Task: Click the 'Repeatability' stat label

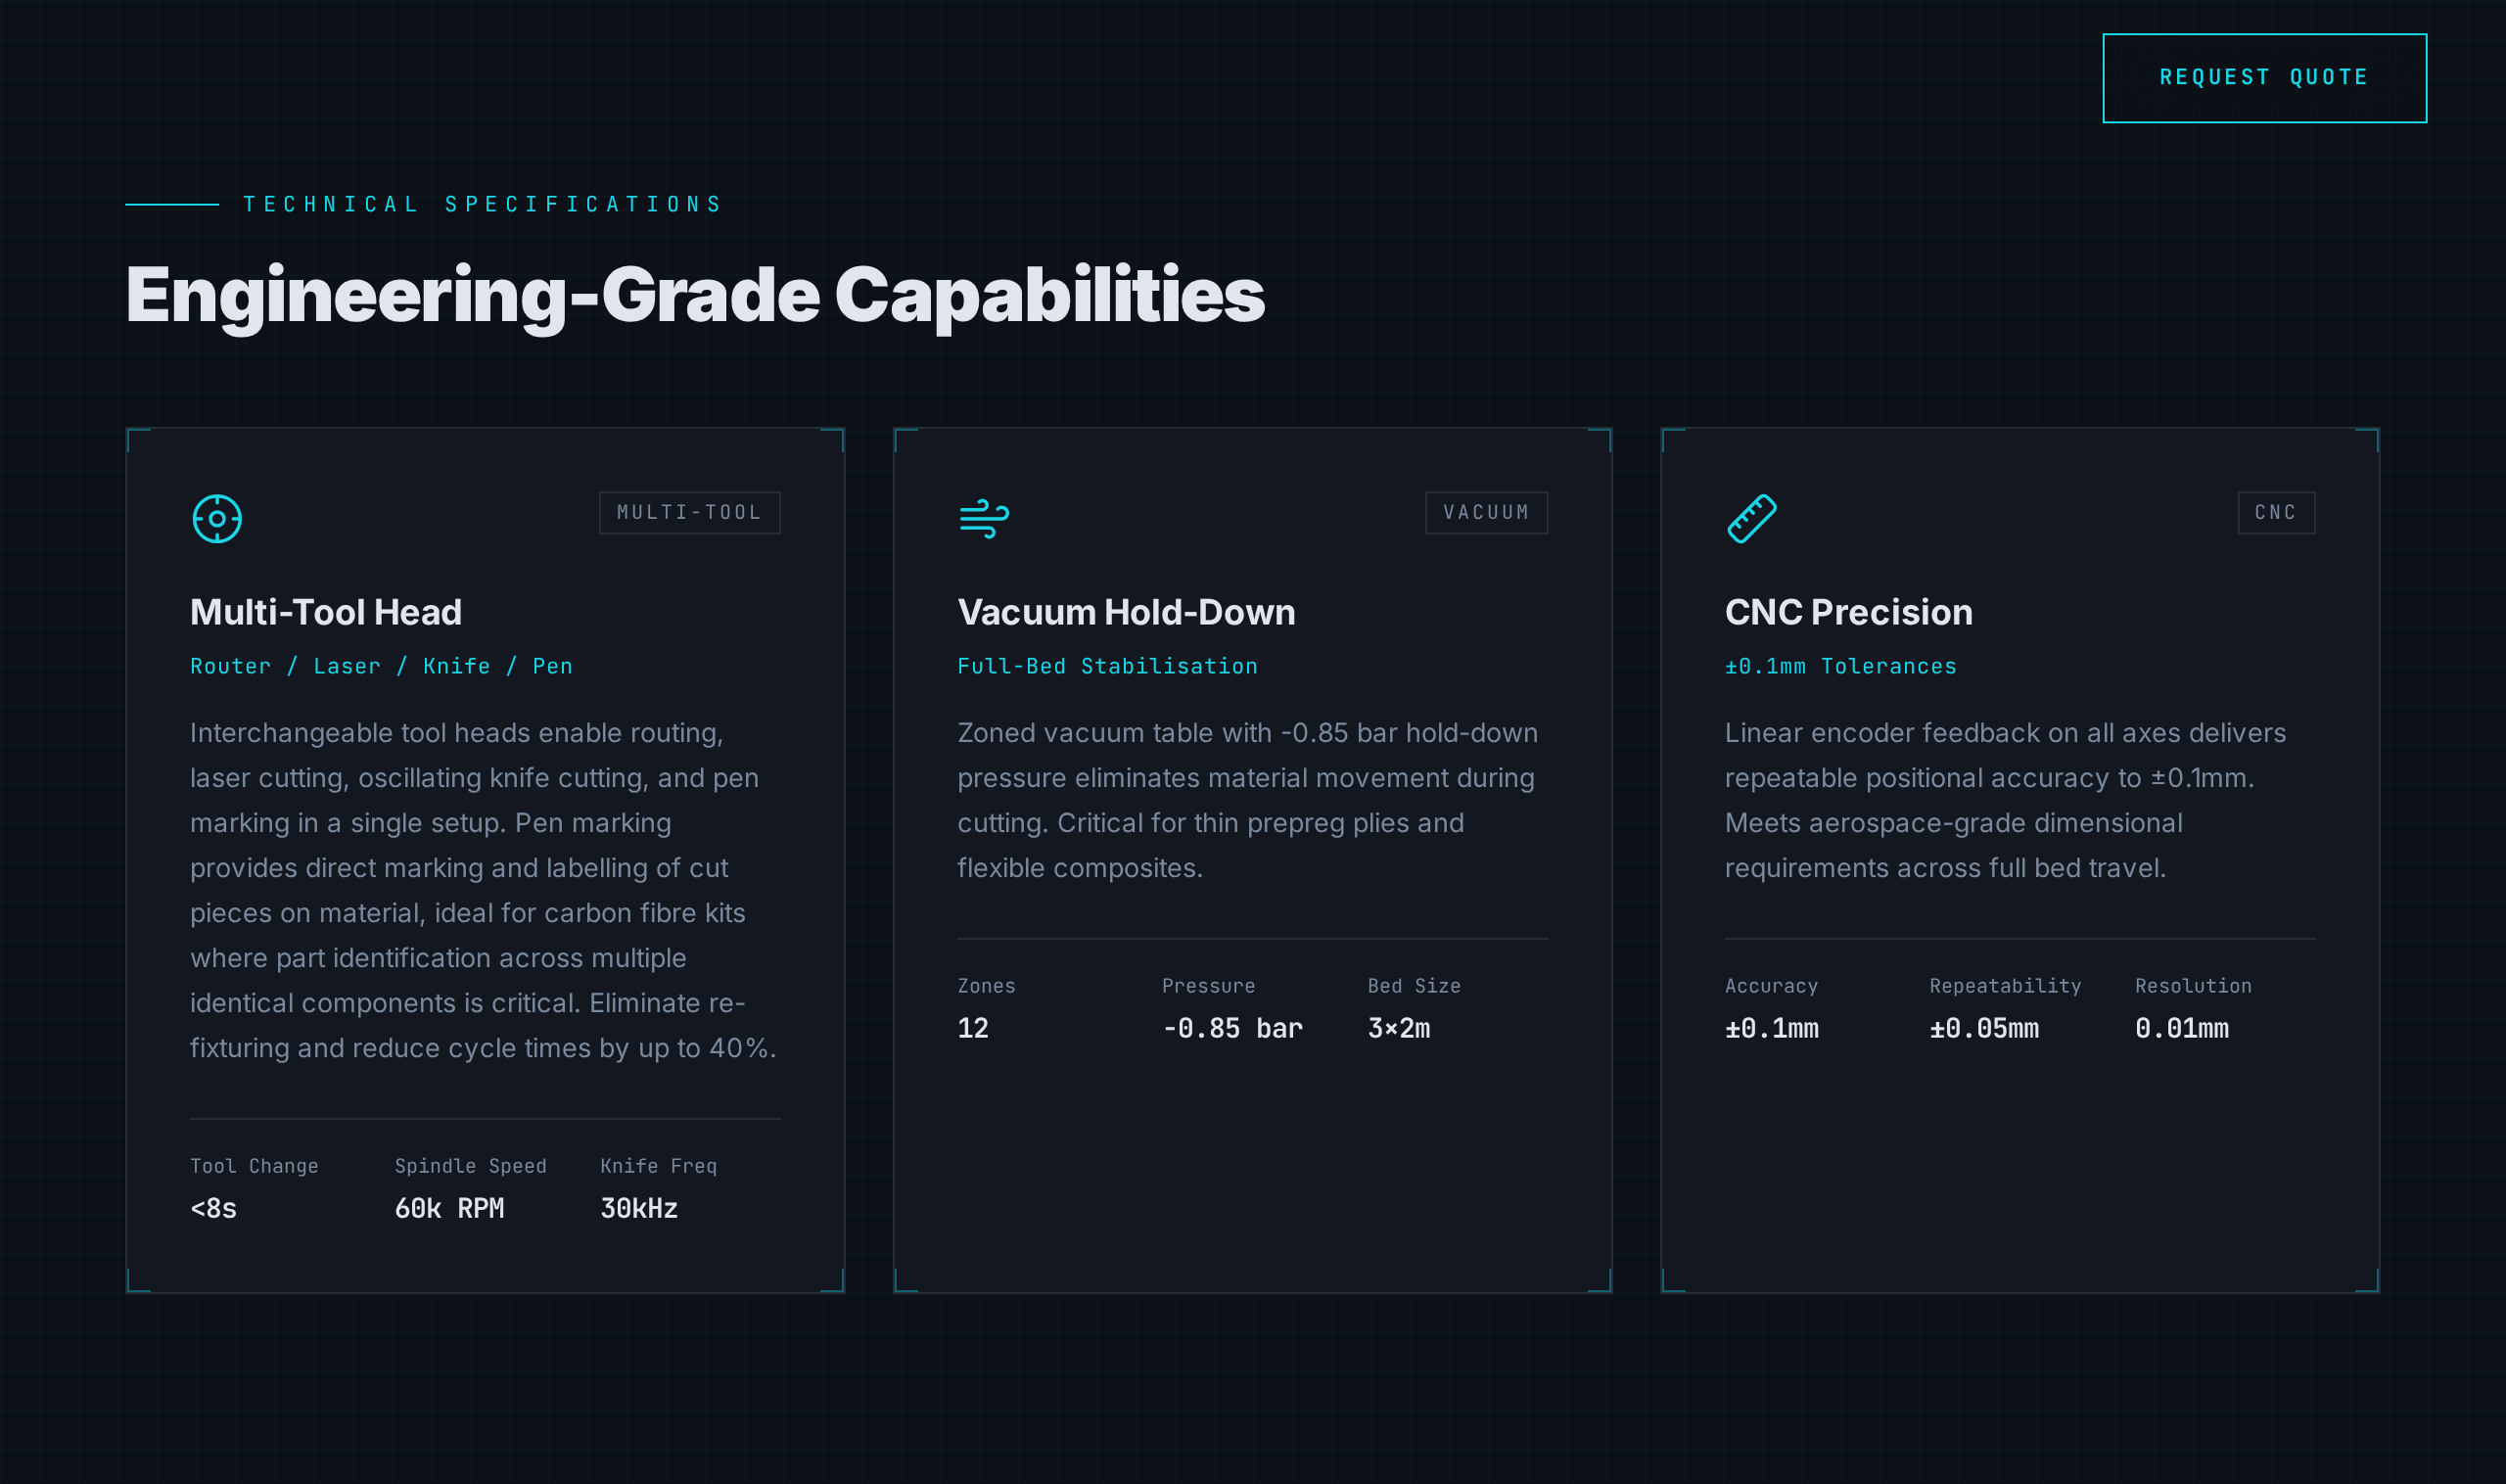Action: click(2005, 986)
